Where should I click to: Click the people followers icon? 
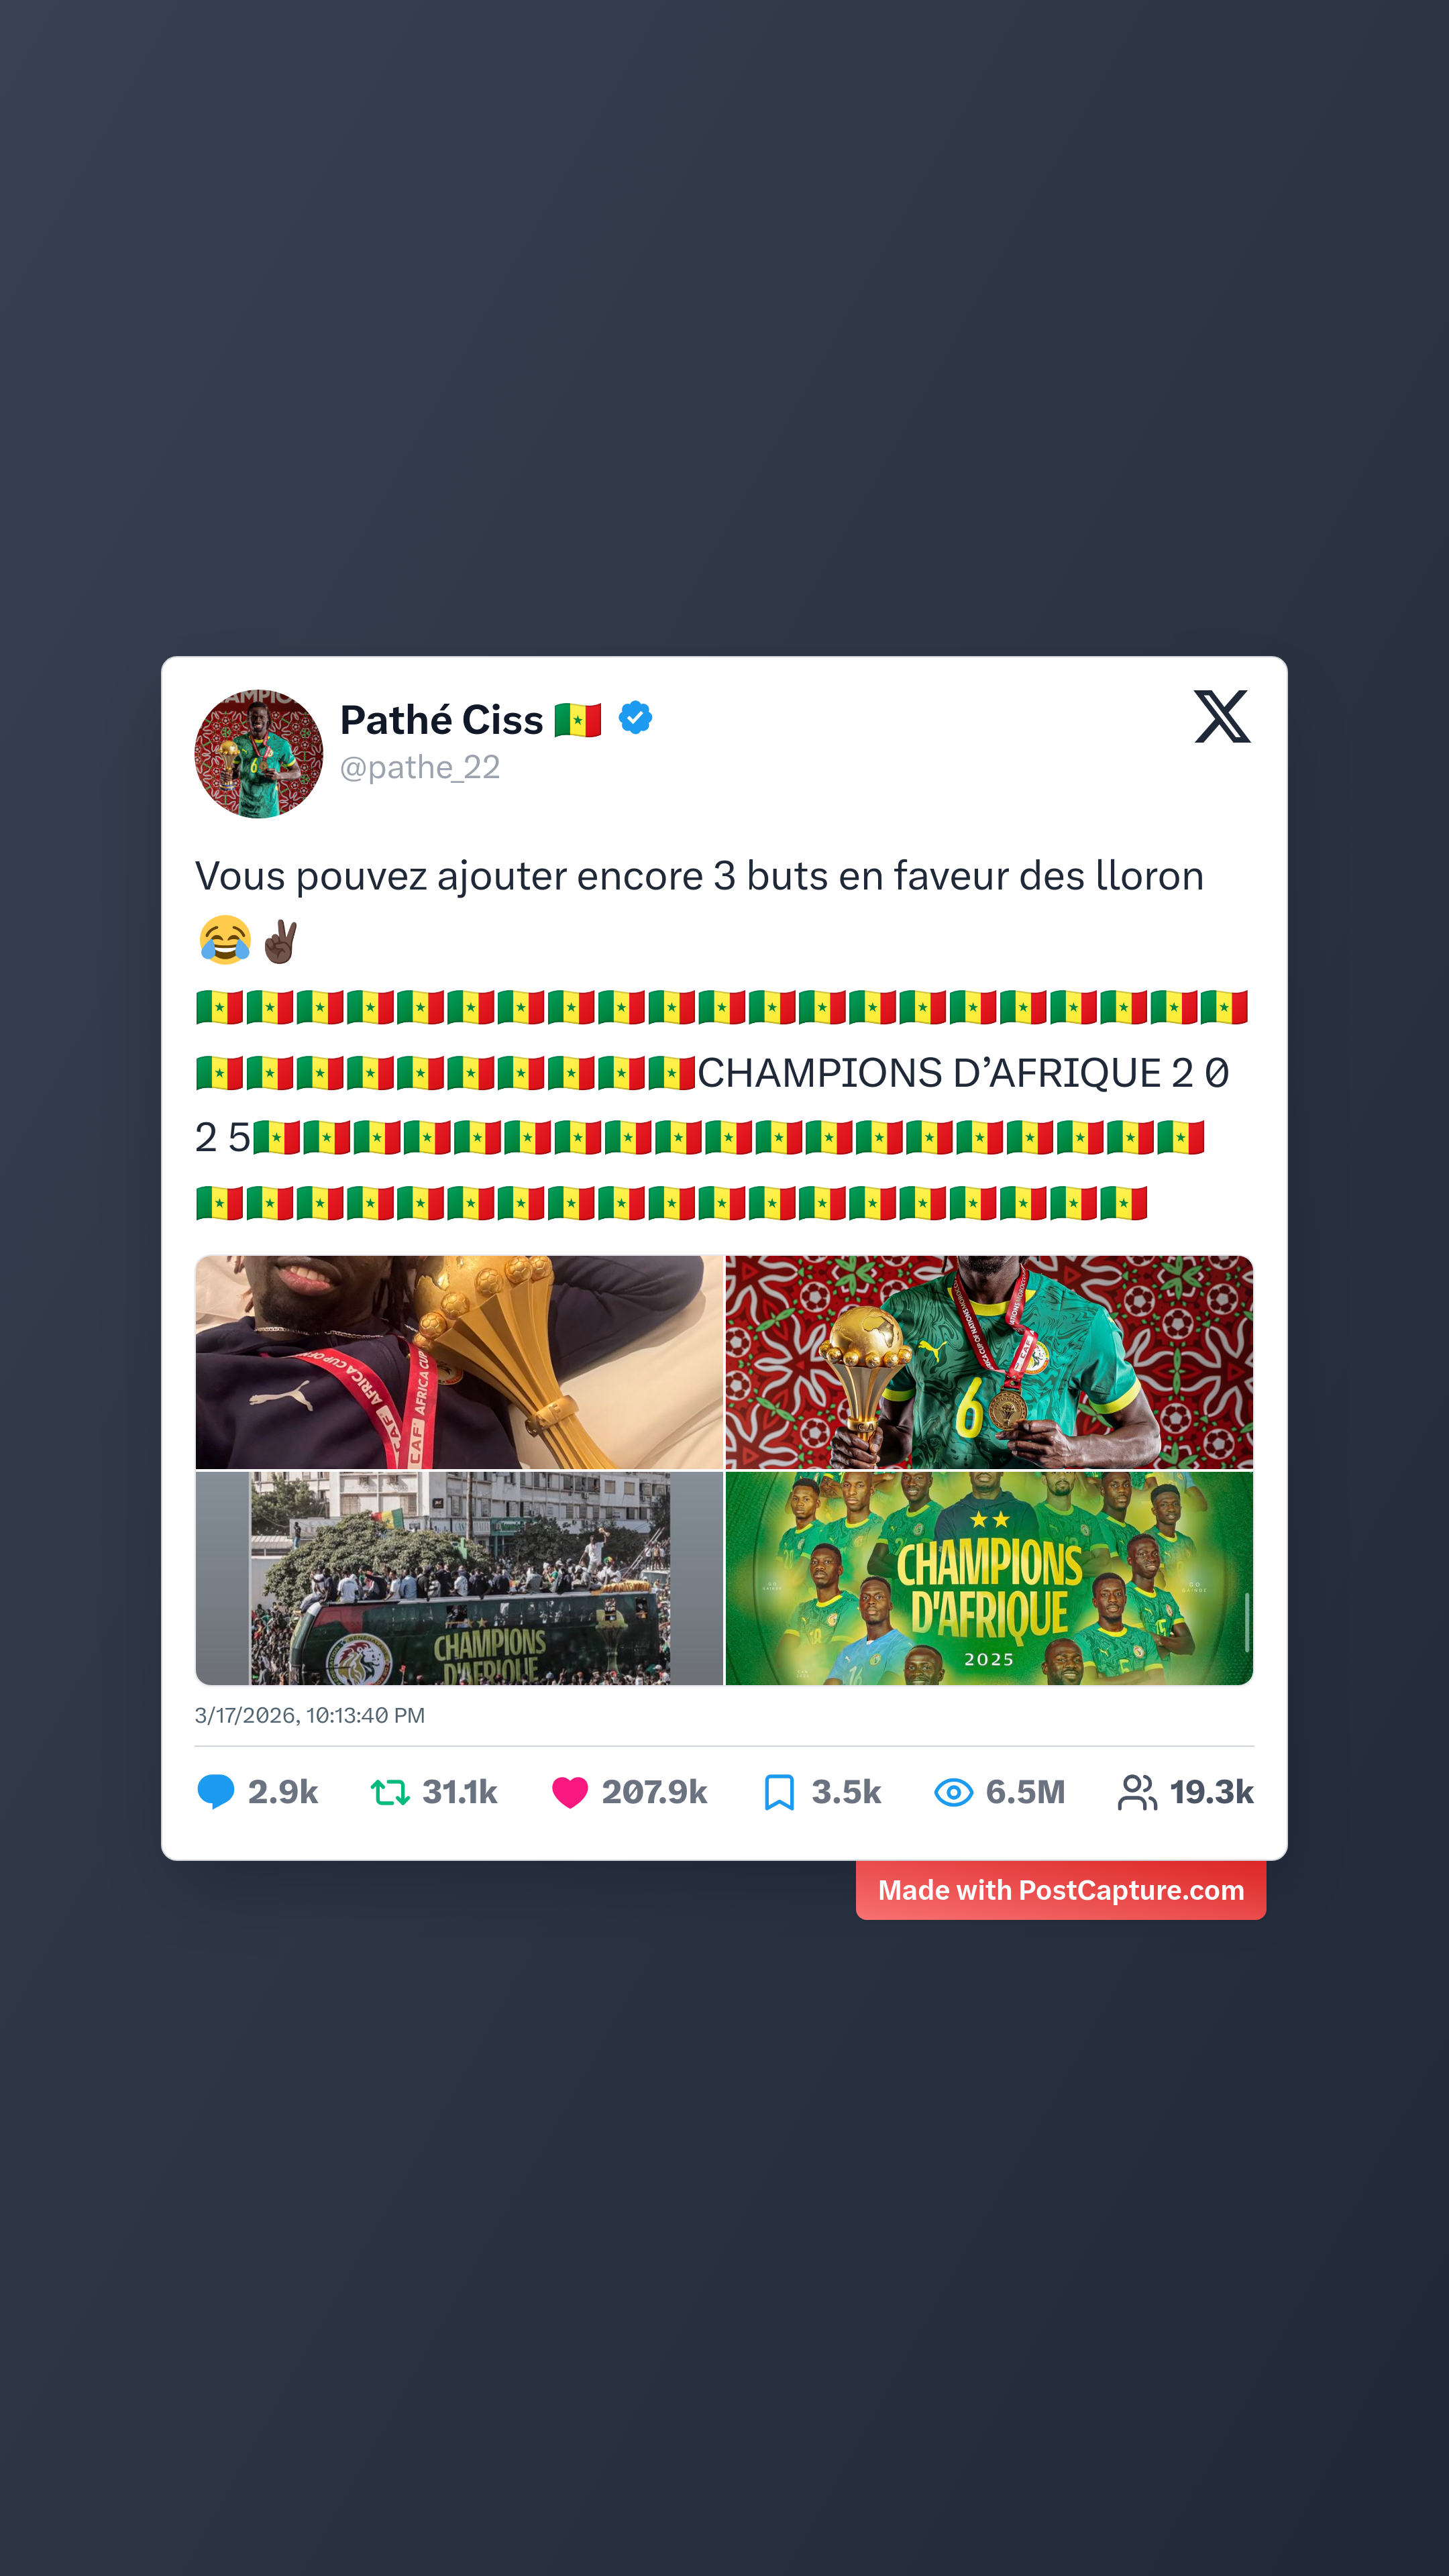pyautogui.click(x=1137, y=1792)
